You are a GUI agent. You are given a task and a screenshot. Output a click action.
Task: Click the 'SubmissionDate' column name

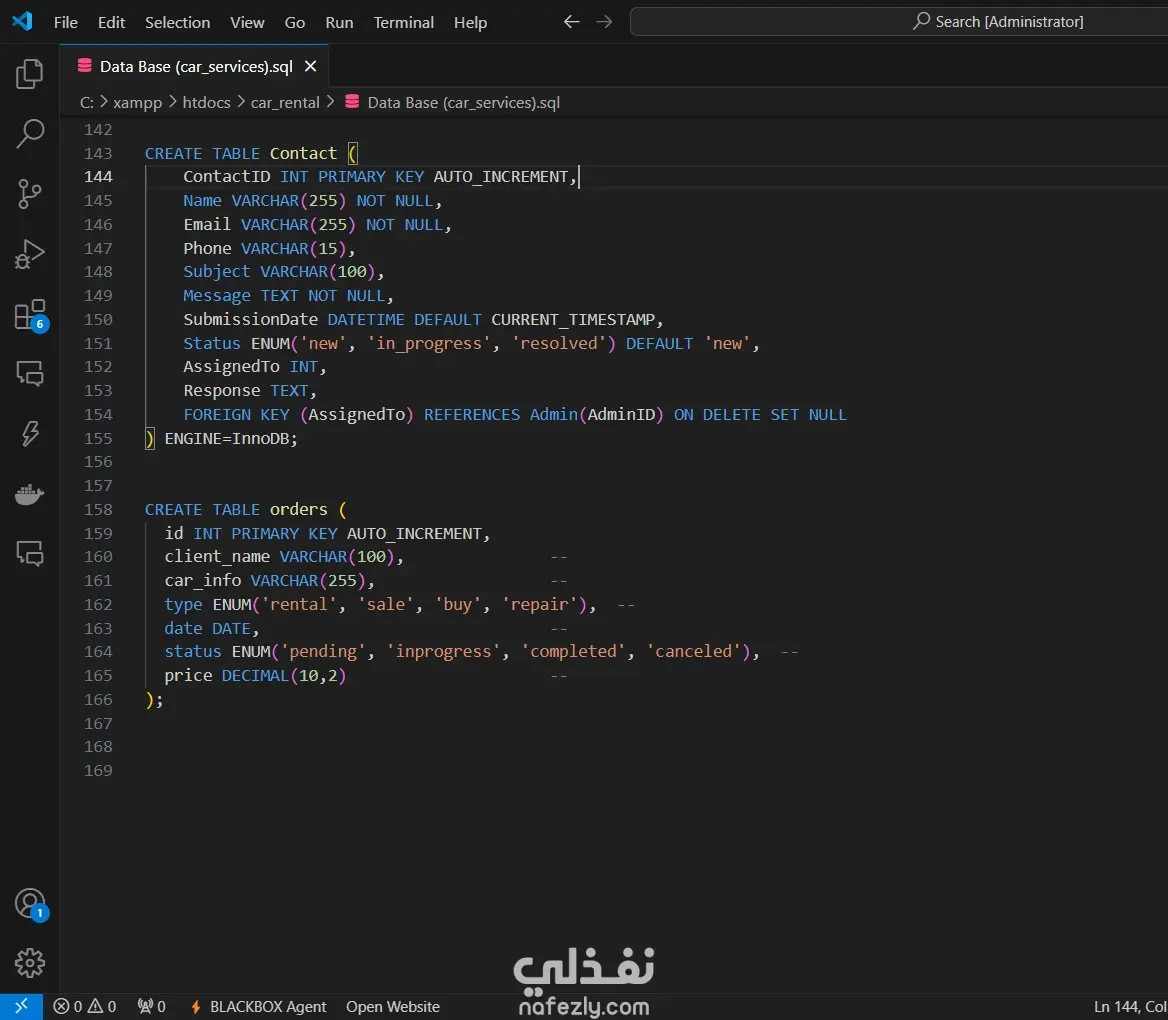coord(250,319)
